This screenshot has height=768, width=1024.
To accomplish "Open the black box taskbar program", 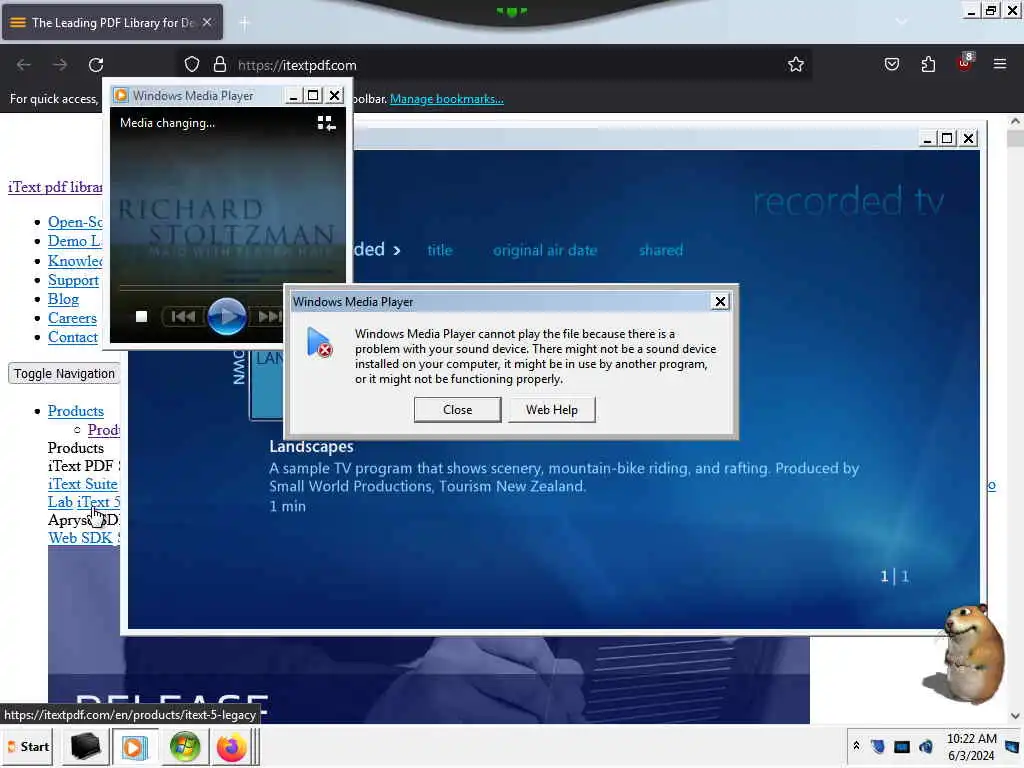I will [x=85, y=746].
